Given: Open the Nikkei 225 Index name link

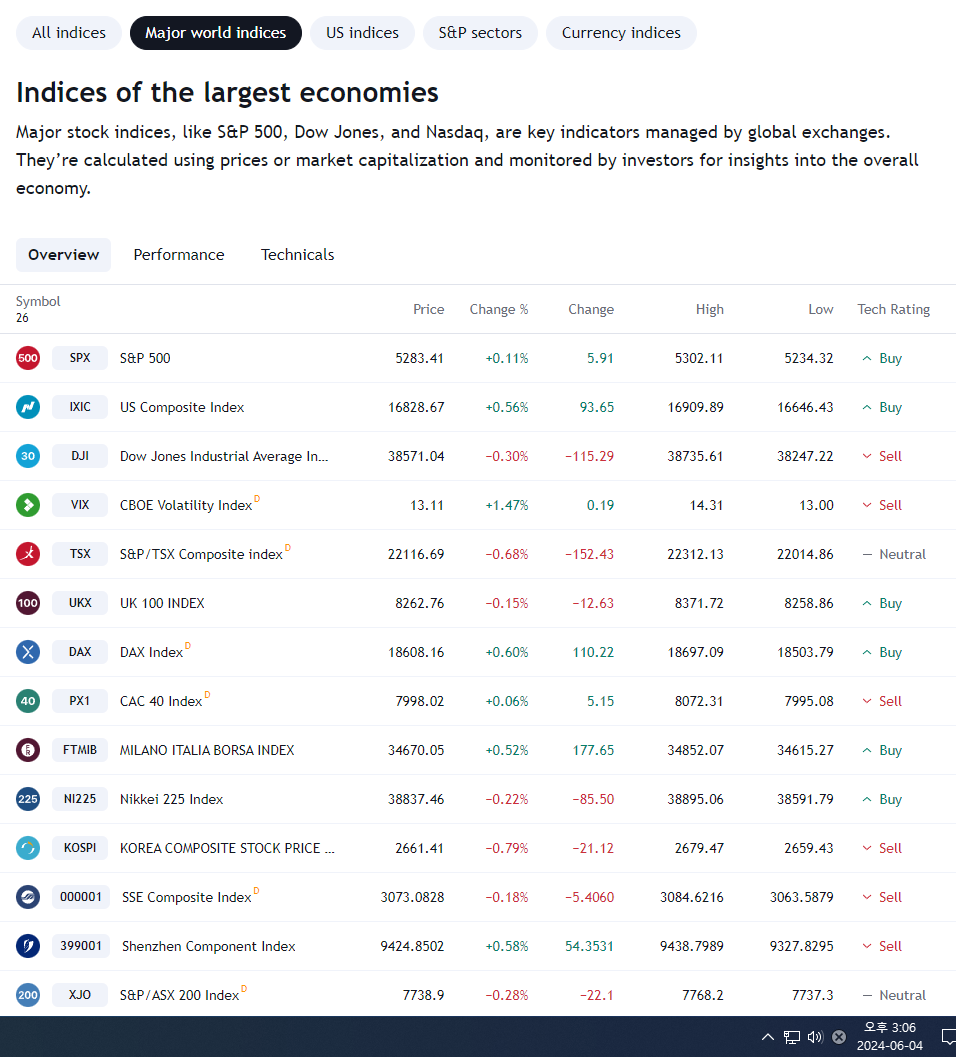Looking at the screenshot, I should pyautogui.click(x=171, y=799).
